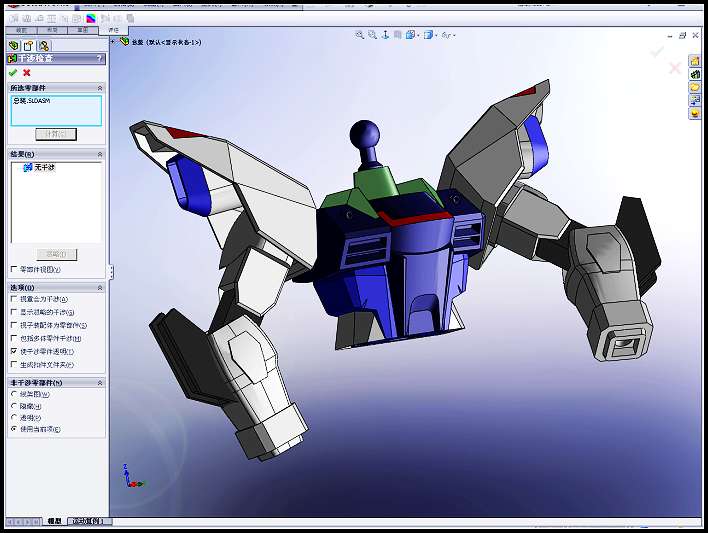Enable 包括多体零件干涉(M) checkbox
The height and width of the screenshot is (533, 708).
coord(14,338)
